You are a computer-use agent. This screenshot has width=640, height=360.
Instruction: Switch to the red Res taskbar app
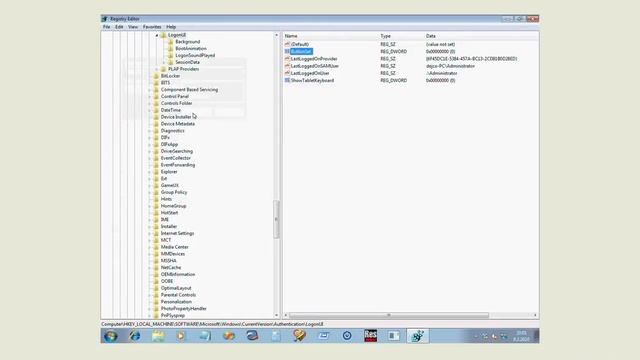click(x=370, y=336)
